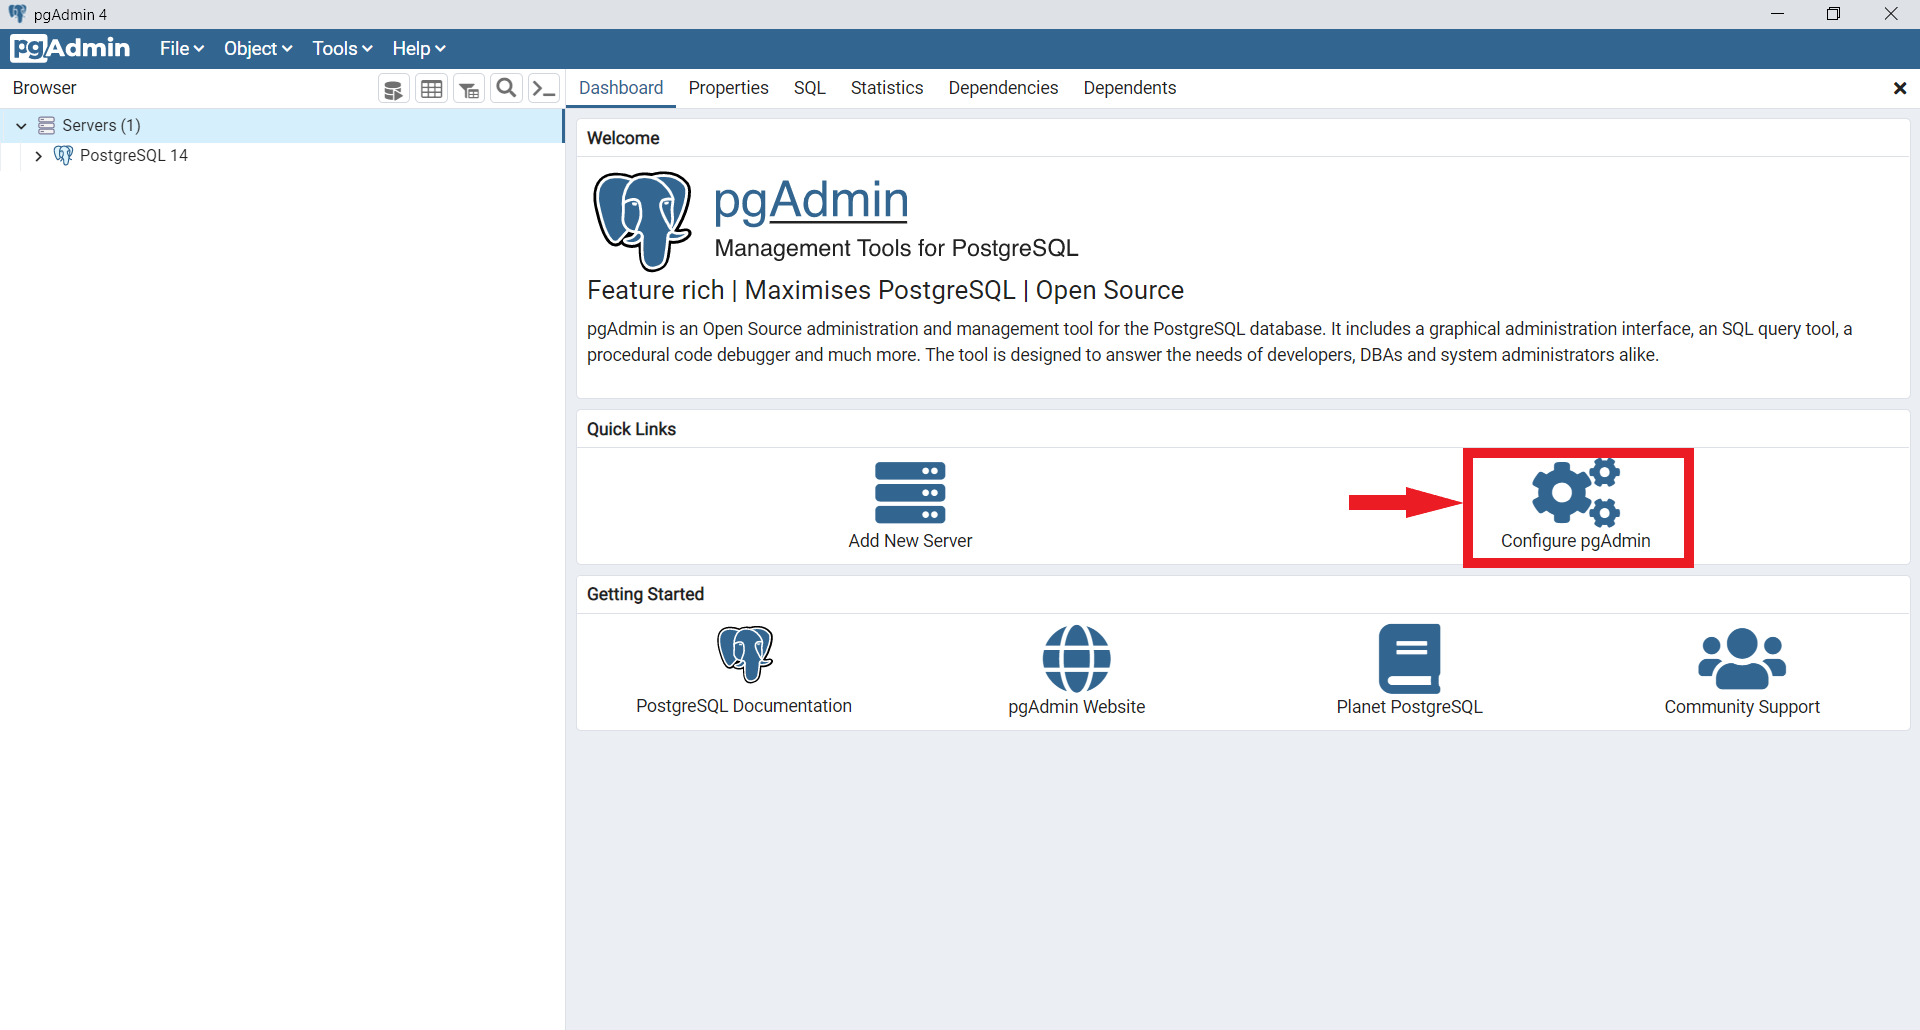
Task: Click 'Management Tools for PostgreSQL' subtitle
Action: 896,248
